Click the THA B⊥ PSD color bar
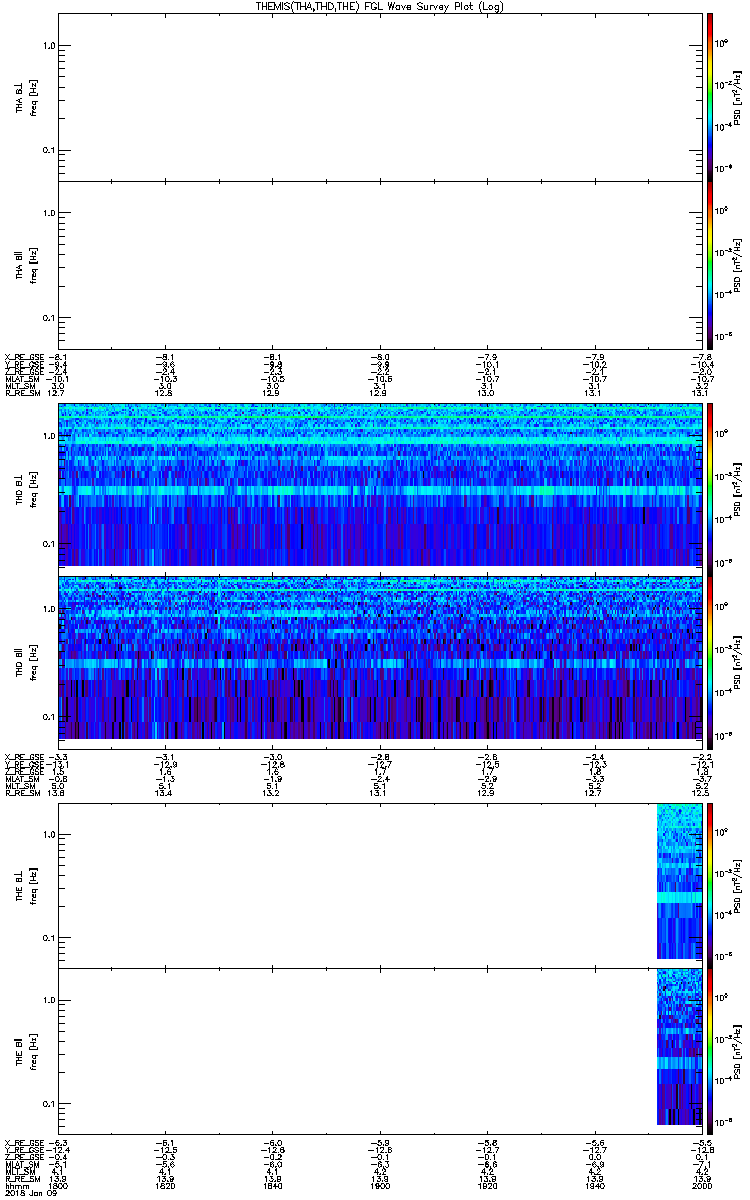Image resolution: width=750 pixels, height=1200 pixels. 709,97
